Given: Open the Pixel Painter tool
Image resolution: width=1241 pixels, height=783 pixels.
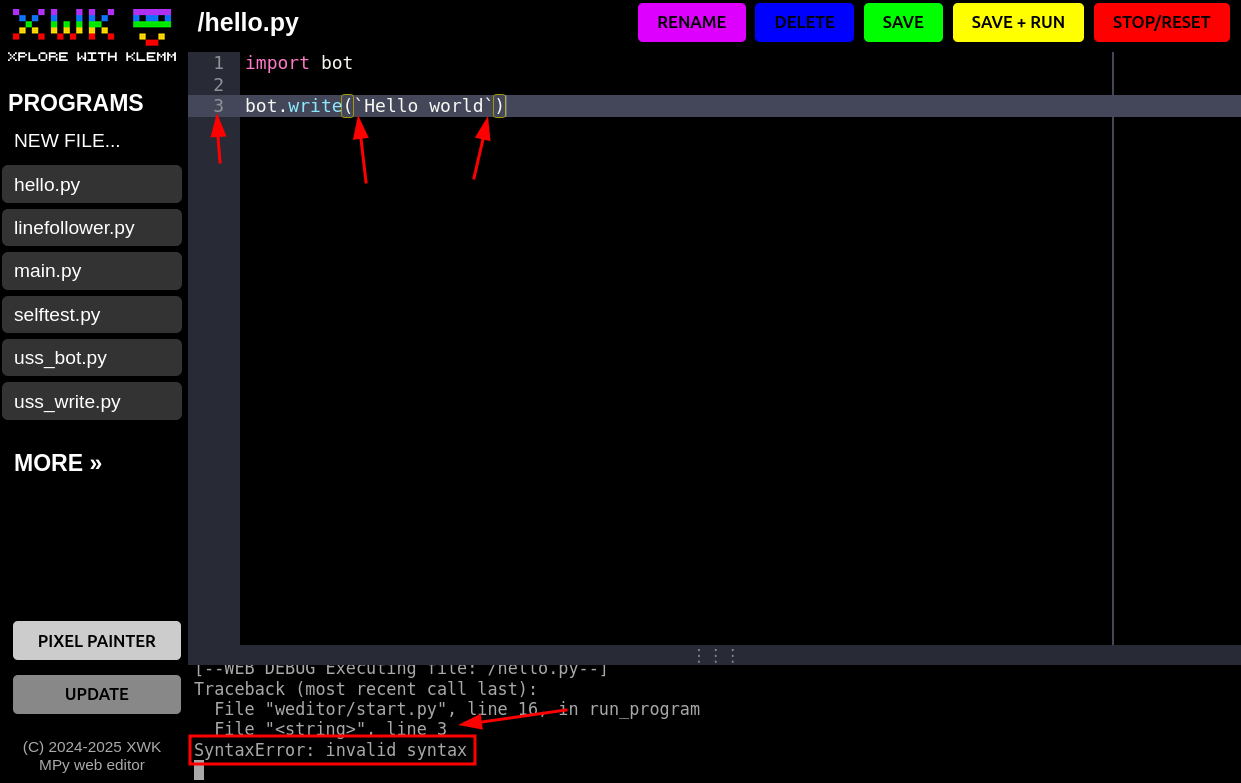Looking at the screenshot, I should (97, 641).
